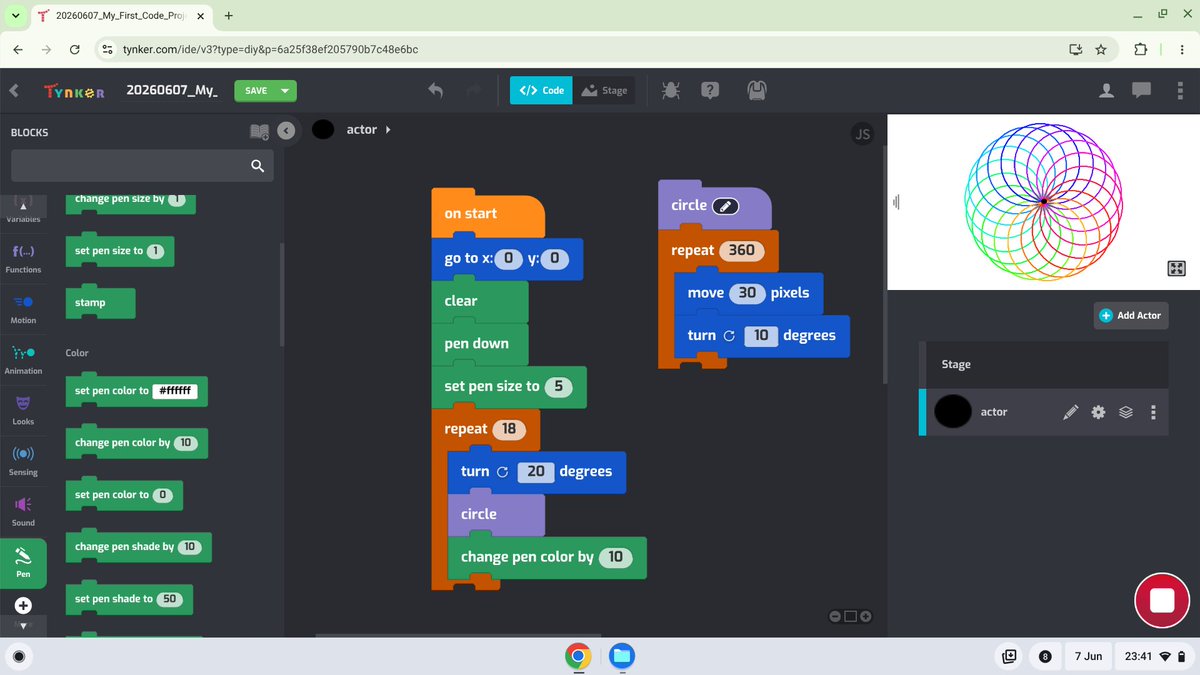Open the chat messages icon
The height and width of the screenshot is (675, 1200).
pyautogui.click(x=1141, y=90)
